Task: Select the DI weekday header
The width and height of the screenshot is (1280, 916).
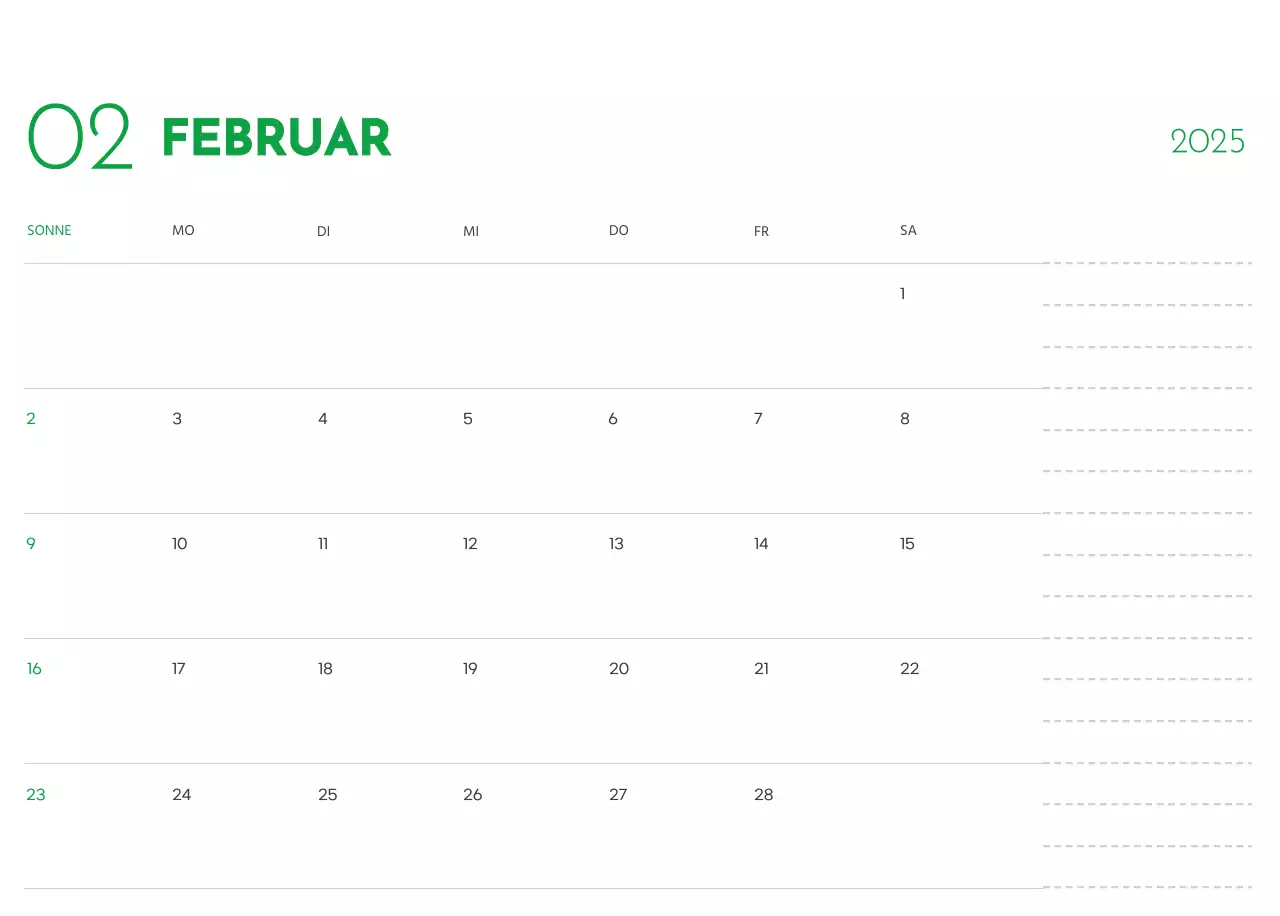Action: coord(323,232)
